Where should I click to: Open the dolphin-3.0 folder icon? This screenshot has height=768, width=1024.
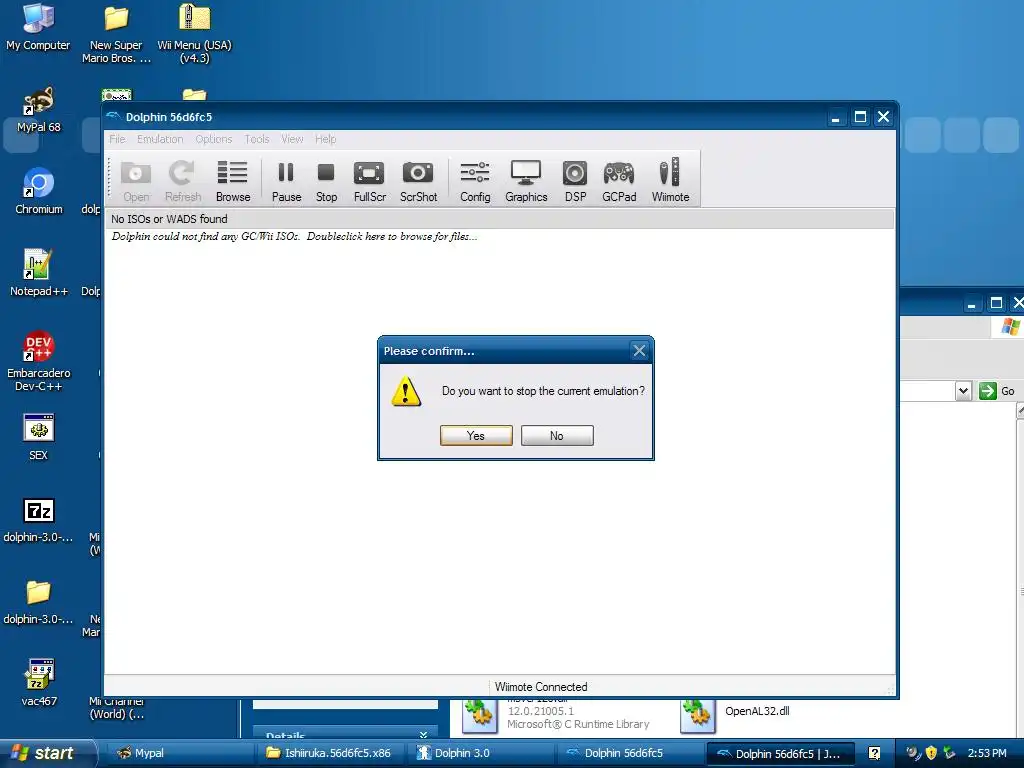point(39,601)
